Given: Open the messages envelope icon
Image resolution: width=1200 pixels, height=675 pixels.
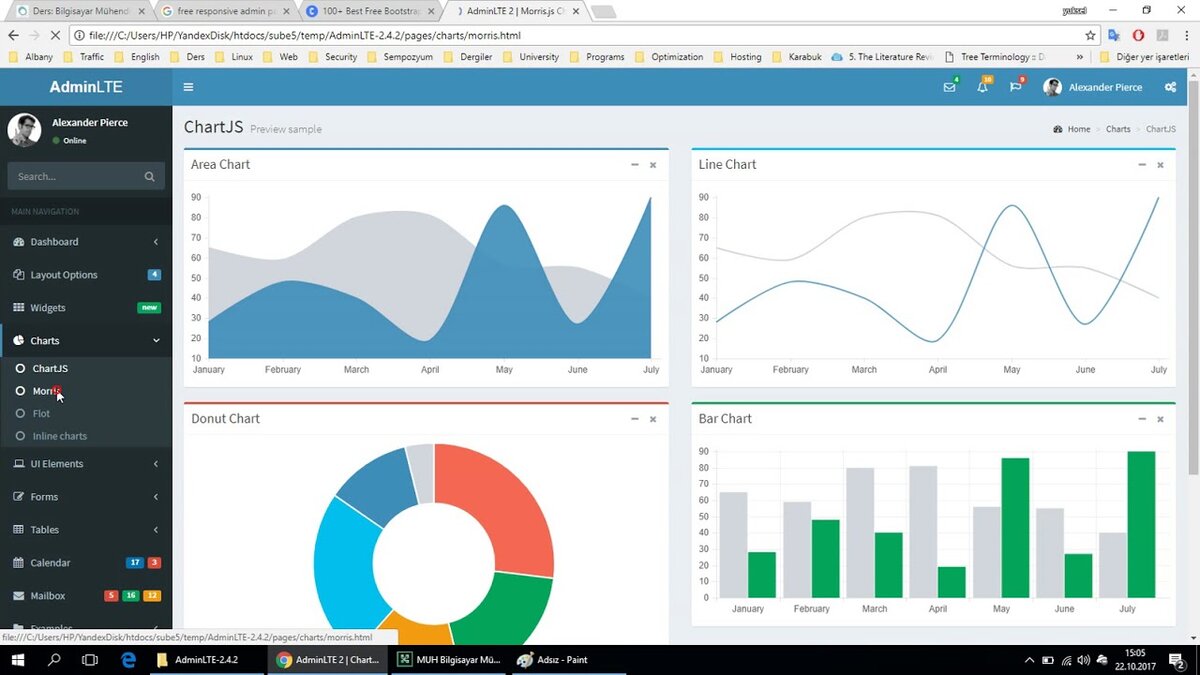Looking at the screenshot, I should [949, 87].
